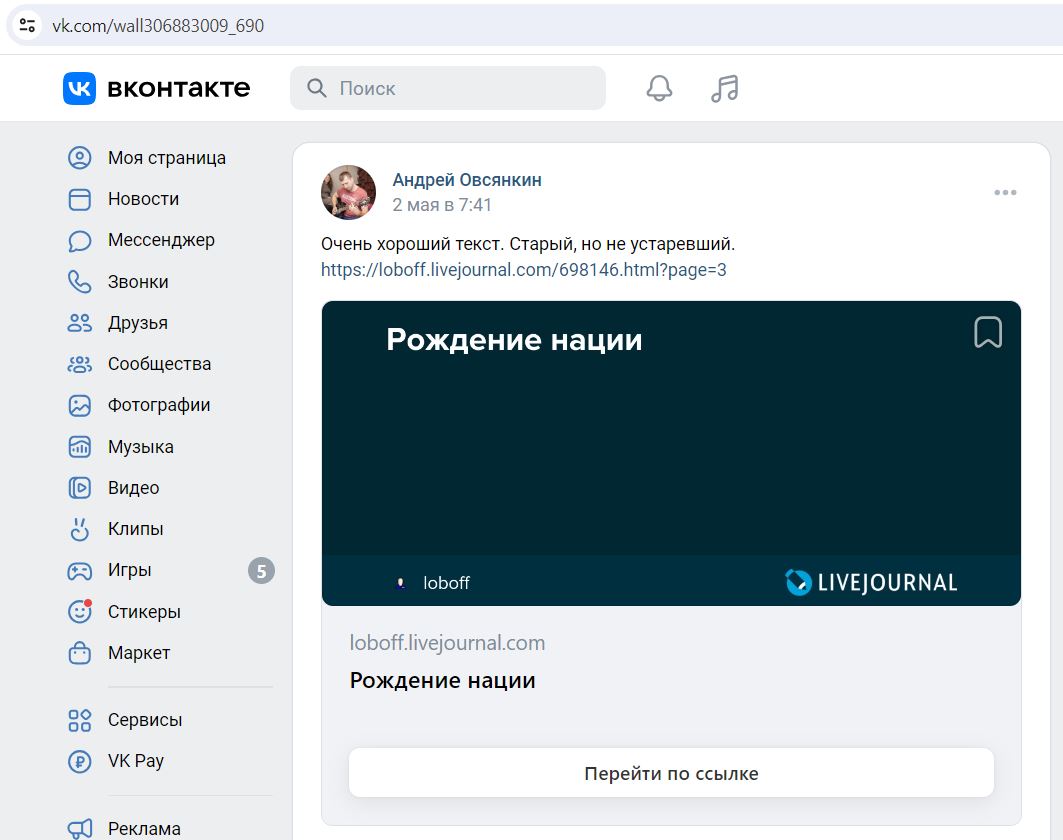Click the Маркет shopping bag icon
Screen dimensions: 1063x840
coord(79,653)
